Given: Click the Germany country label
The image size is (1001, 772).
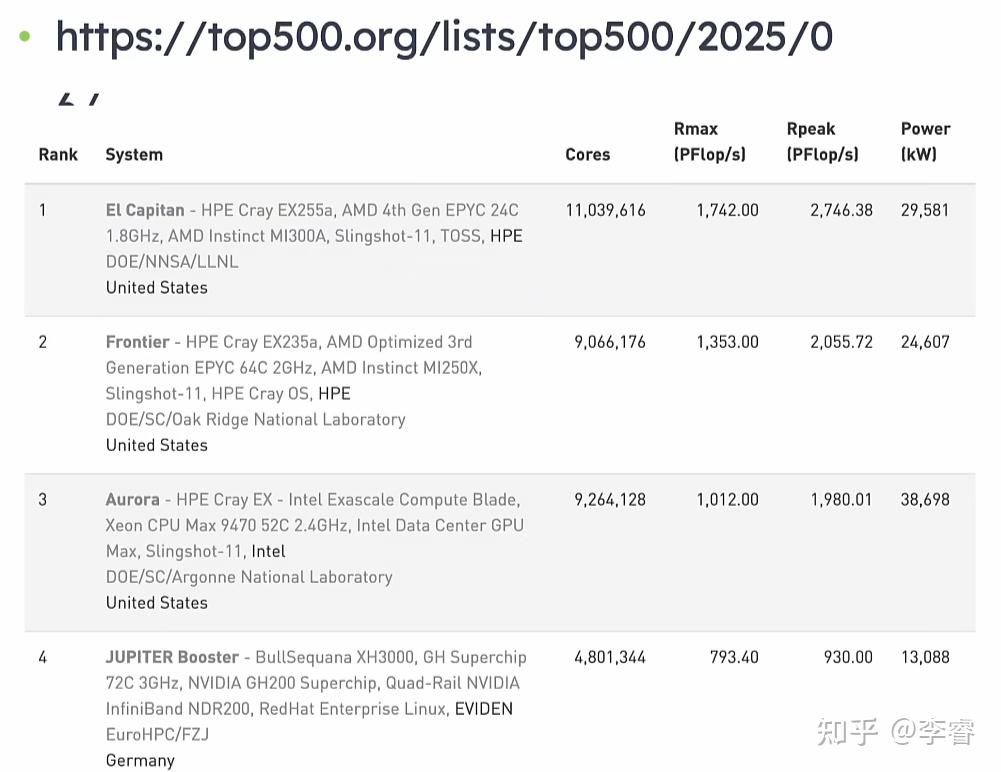Looking at the screenshot, I should [140, 760].
